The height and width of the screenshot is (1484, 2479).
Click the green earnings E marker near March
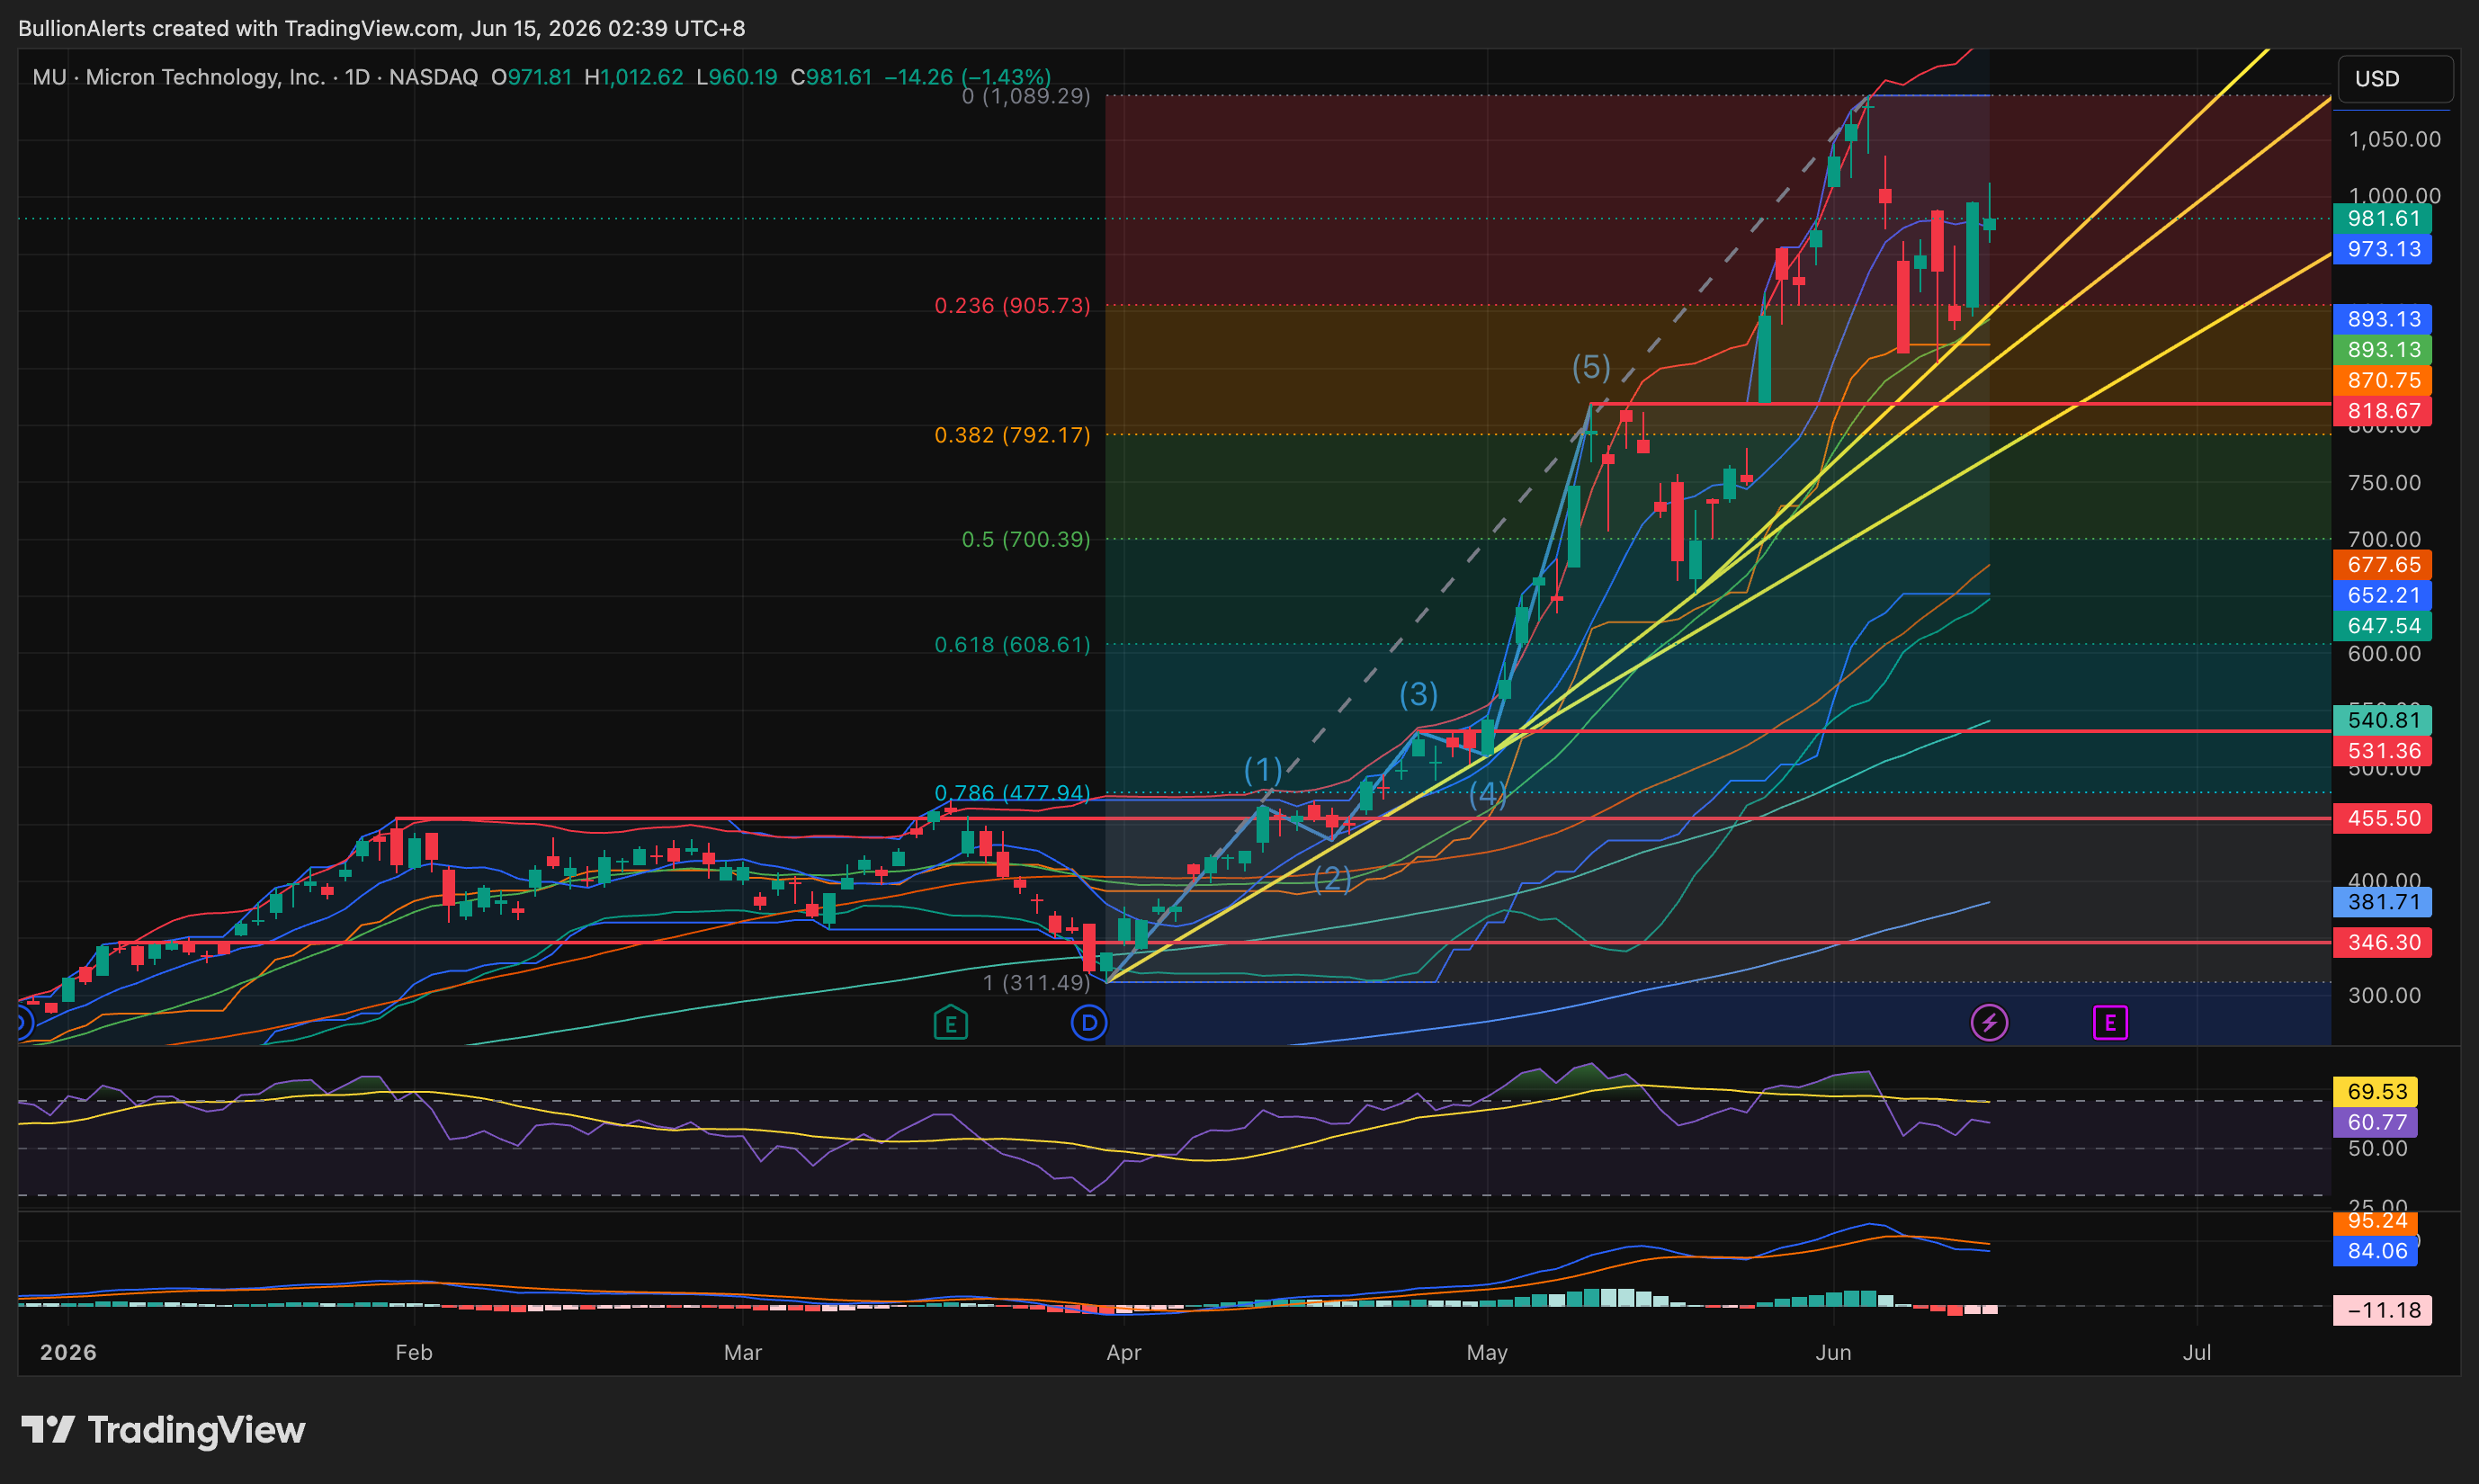[x=950, y=1023]
